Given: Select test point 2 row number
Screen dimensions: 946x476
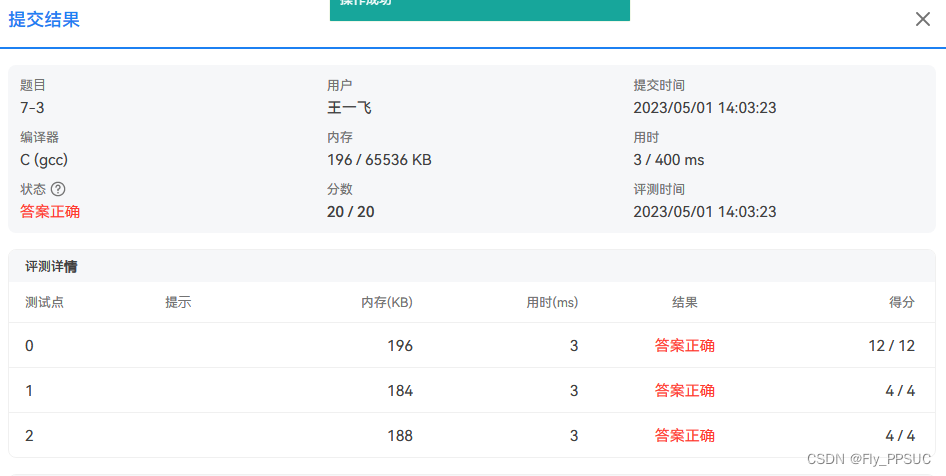Looking at the screenshot, I should click(30, 436).
